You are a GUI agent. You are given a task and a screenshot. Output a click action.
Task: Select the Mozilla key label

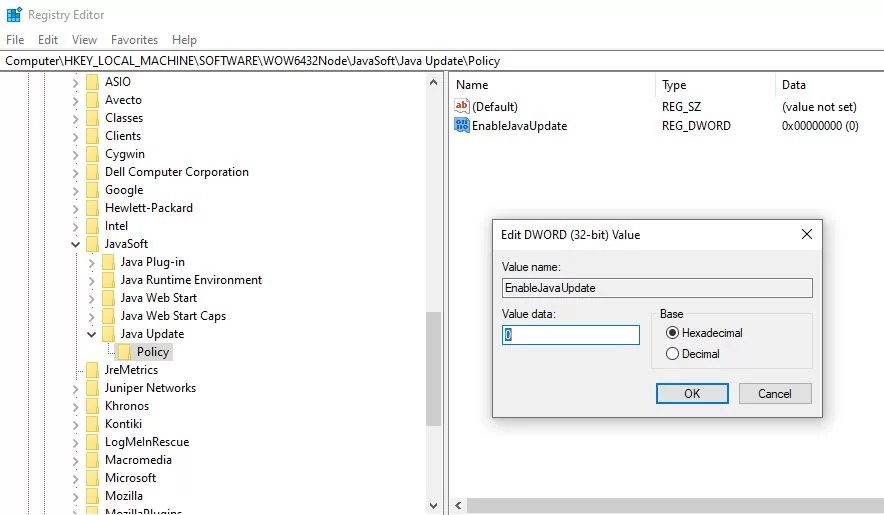(123, 496)
